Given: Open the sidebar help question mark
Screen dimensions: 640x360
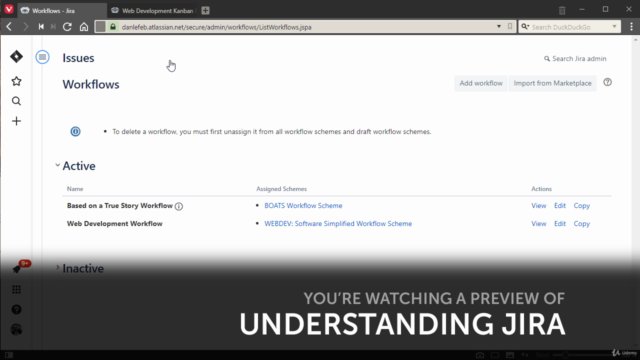Looking at the screenshot, I should point(16,309).
